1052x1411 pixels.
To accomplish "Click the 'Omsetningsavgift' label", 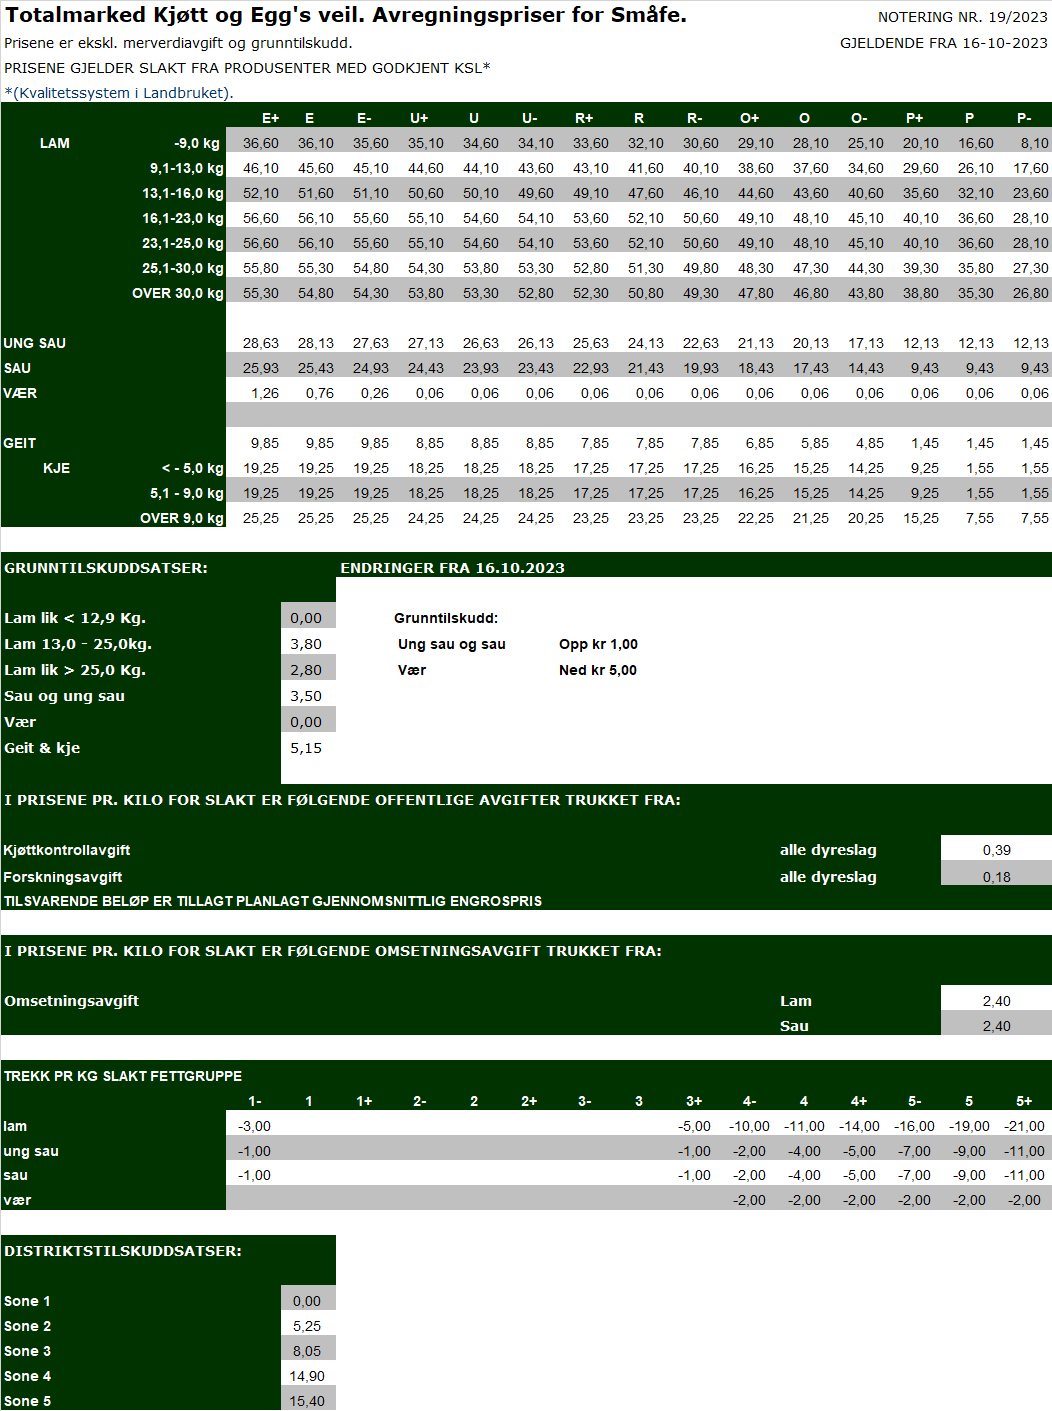I will pyautogui.click(x=71, y=1001).
